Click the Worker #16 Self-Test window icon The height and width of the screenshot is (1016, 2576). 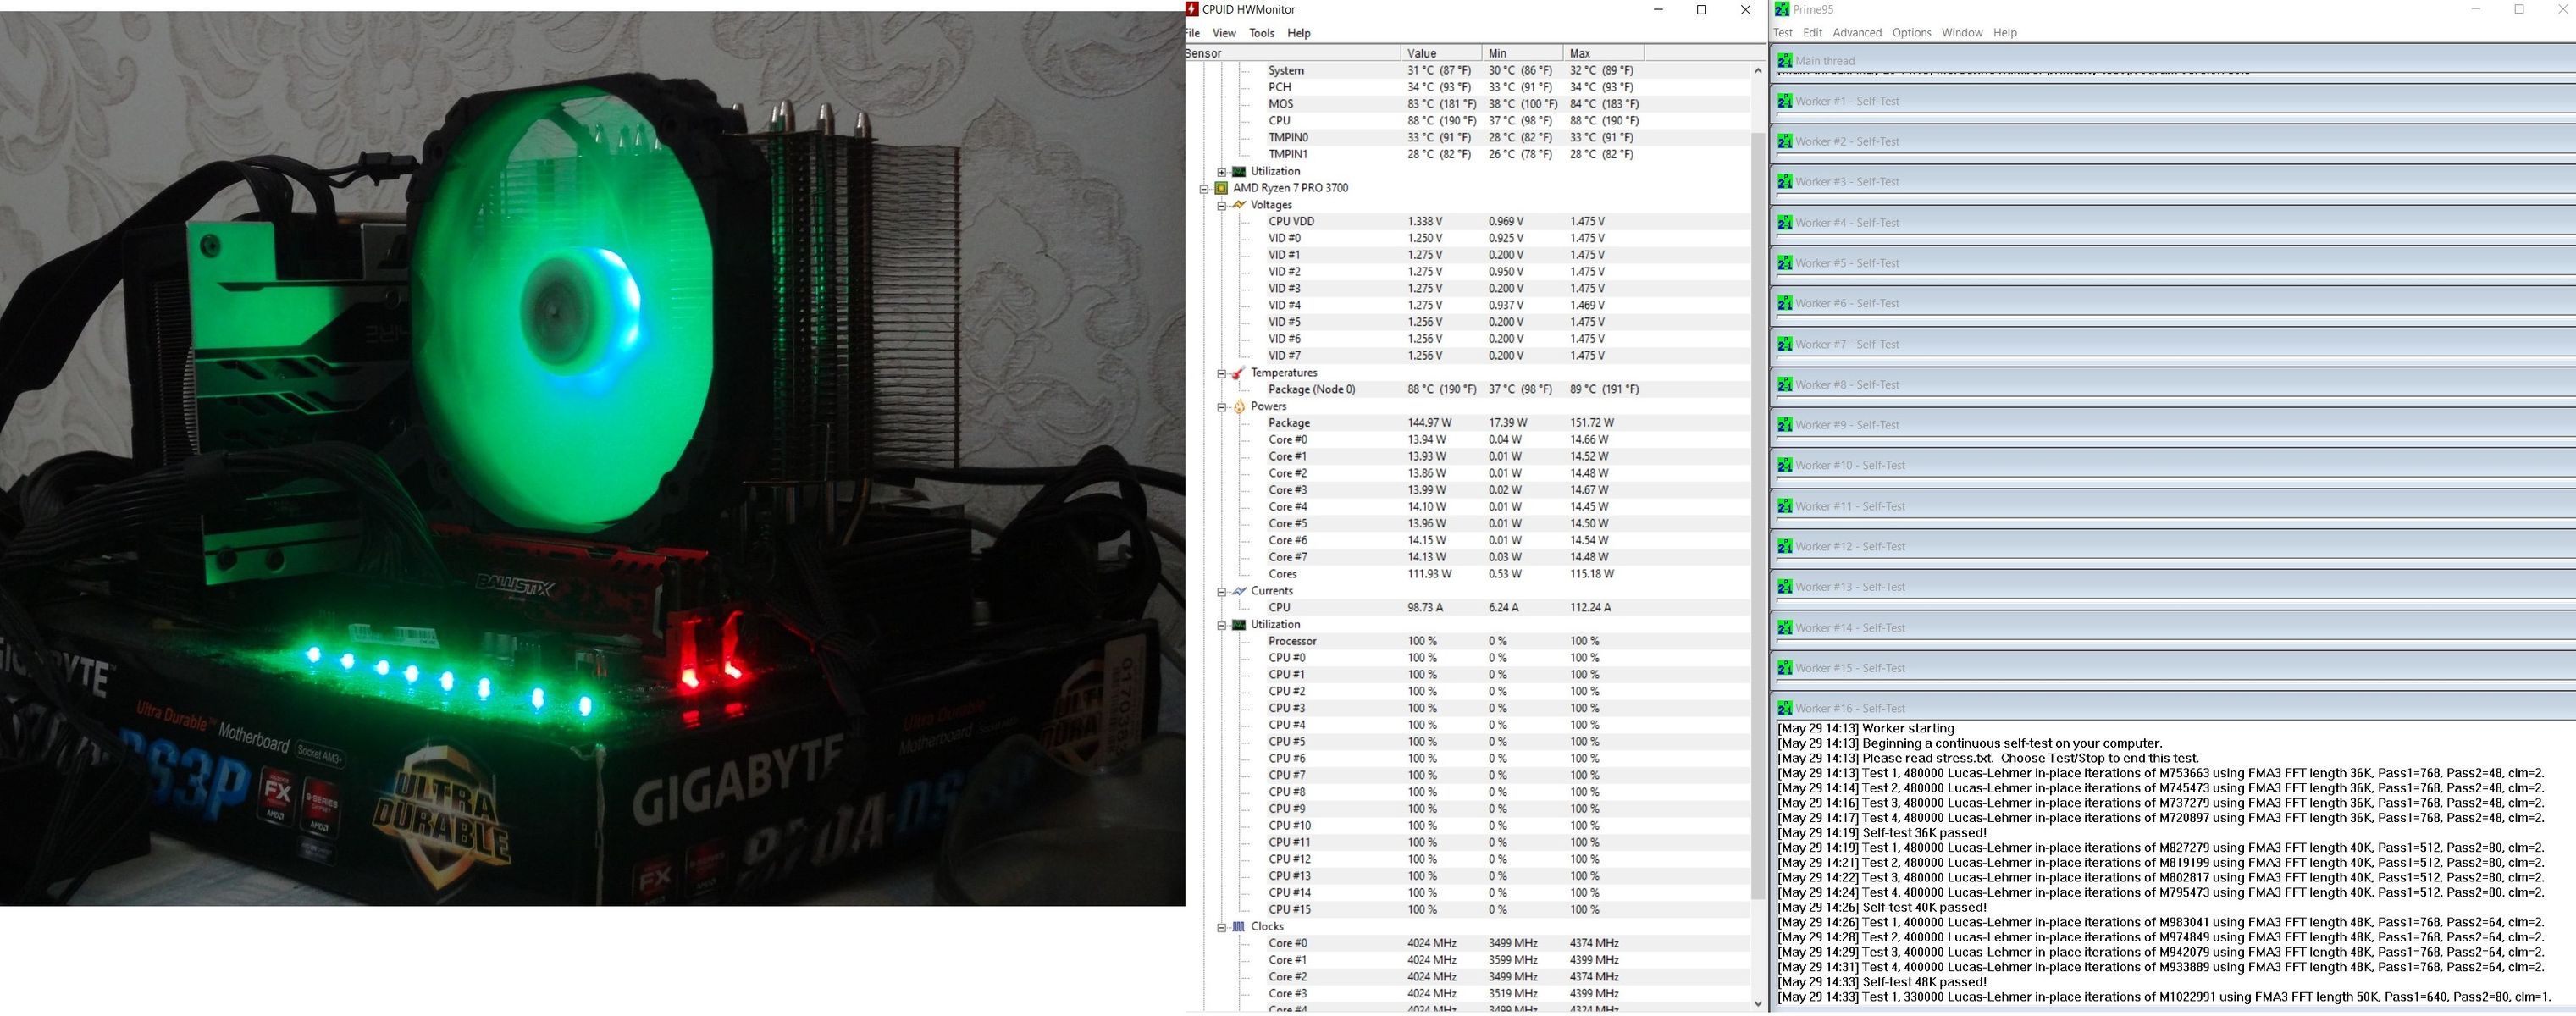(x=1784, y=708)
